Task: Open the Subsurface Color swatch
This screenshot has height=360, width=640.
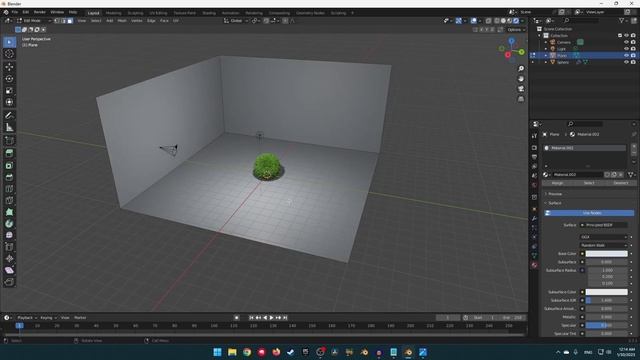Action: coord(607,292)
